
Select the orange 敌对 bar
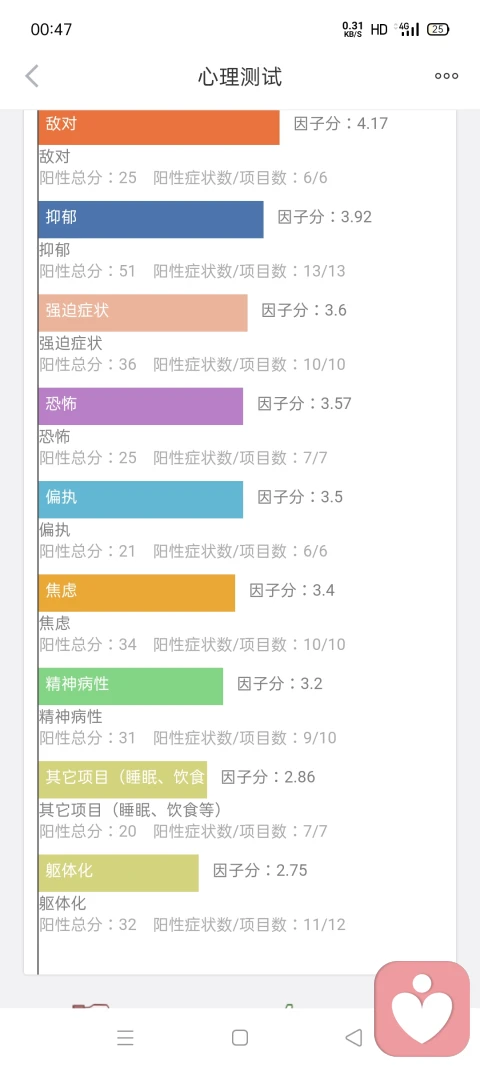(x=159, y=127)
